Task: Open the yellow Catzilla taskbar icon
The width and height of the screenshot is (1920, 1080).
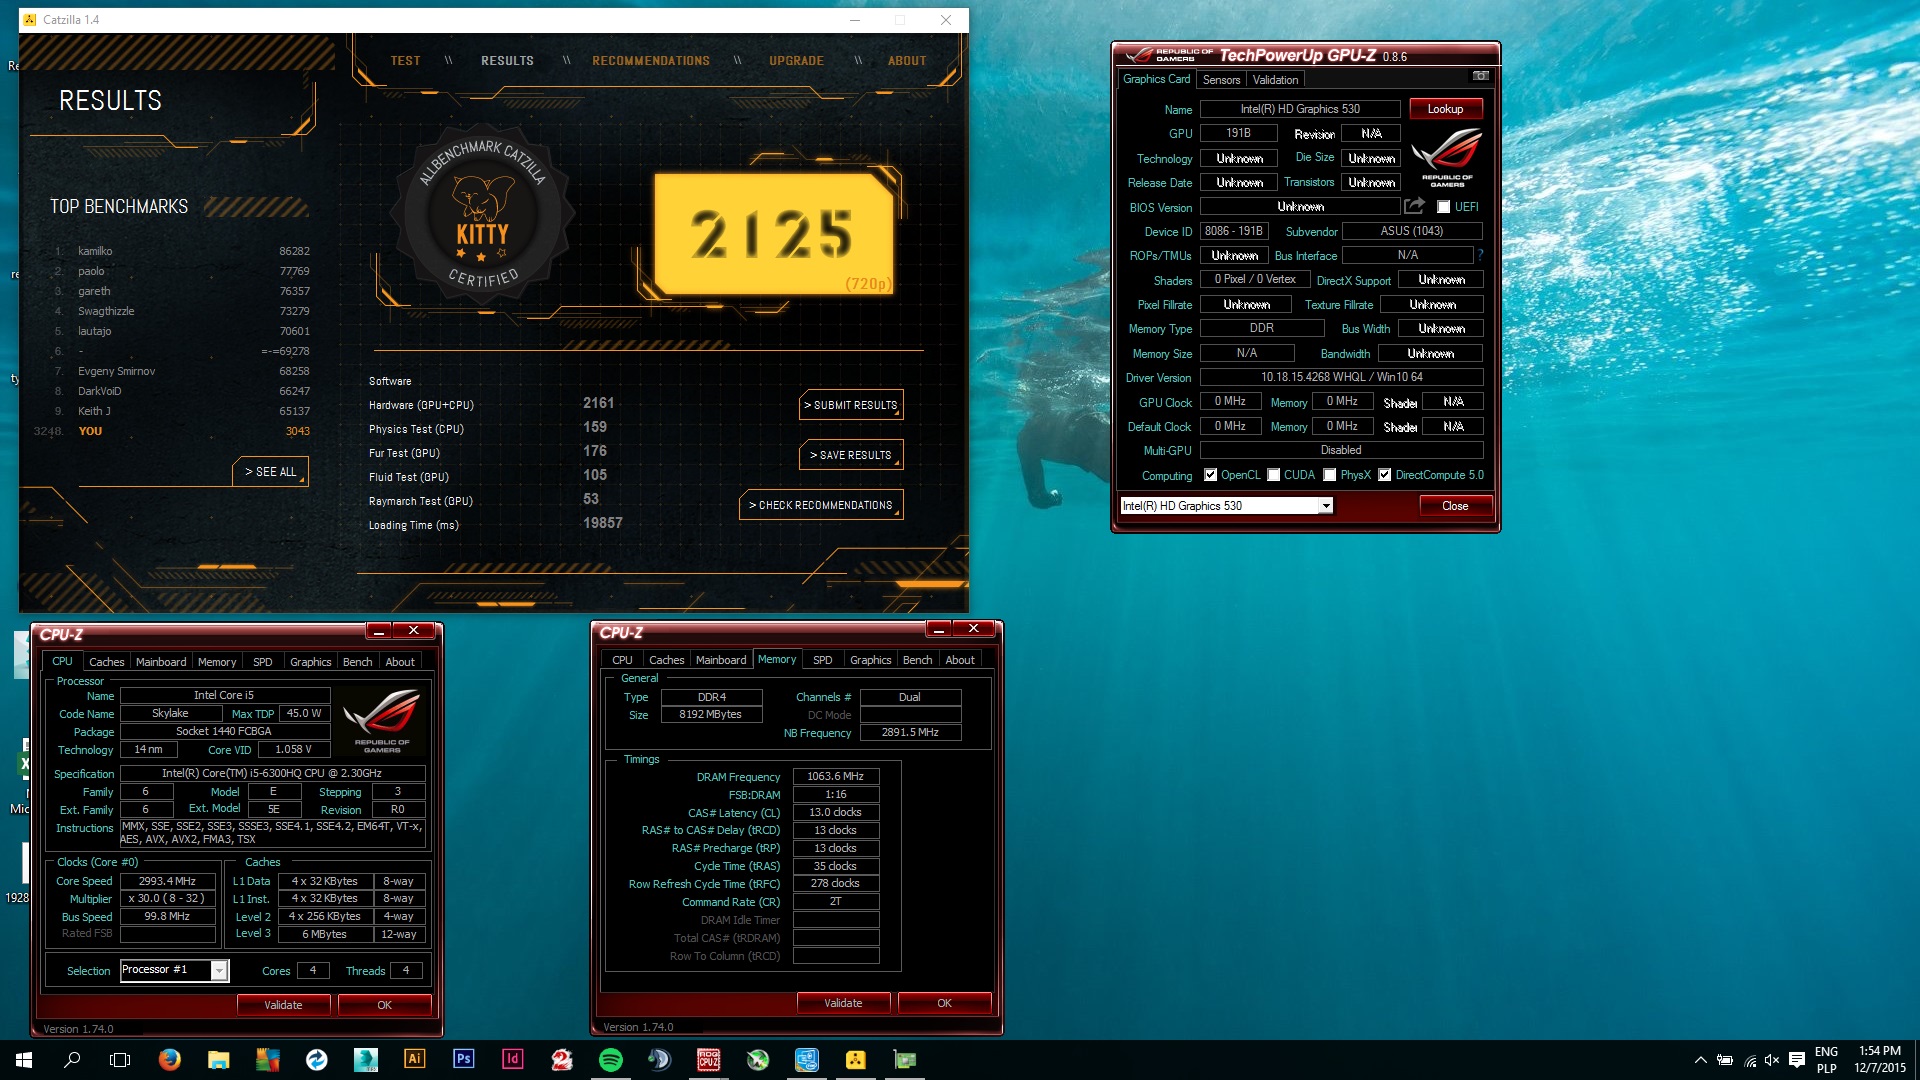Action: 855,1060
